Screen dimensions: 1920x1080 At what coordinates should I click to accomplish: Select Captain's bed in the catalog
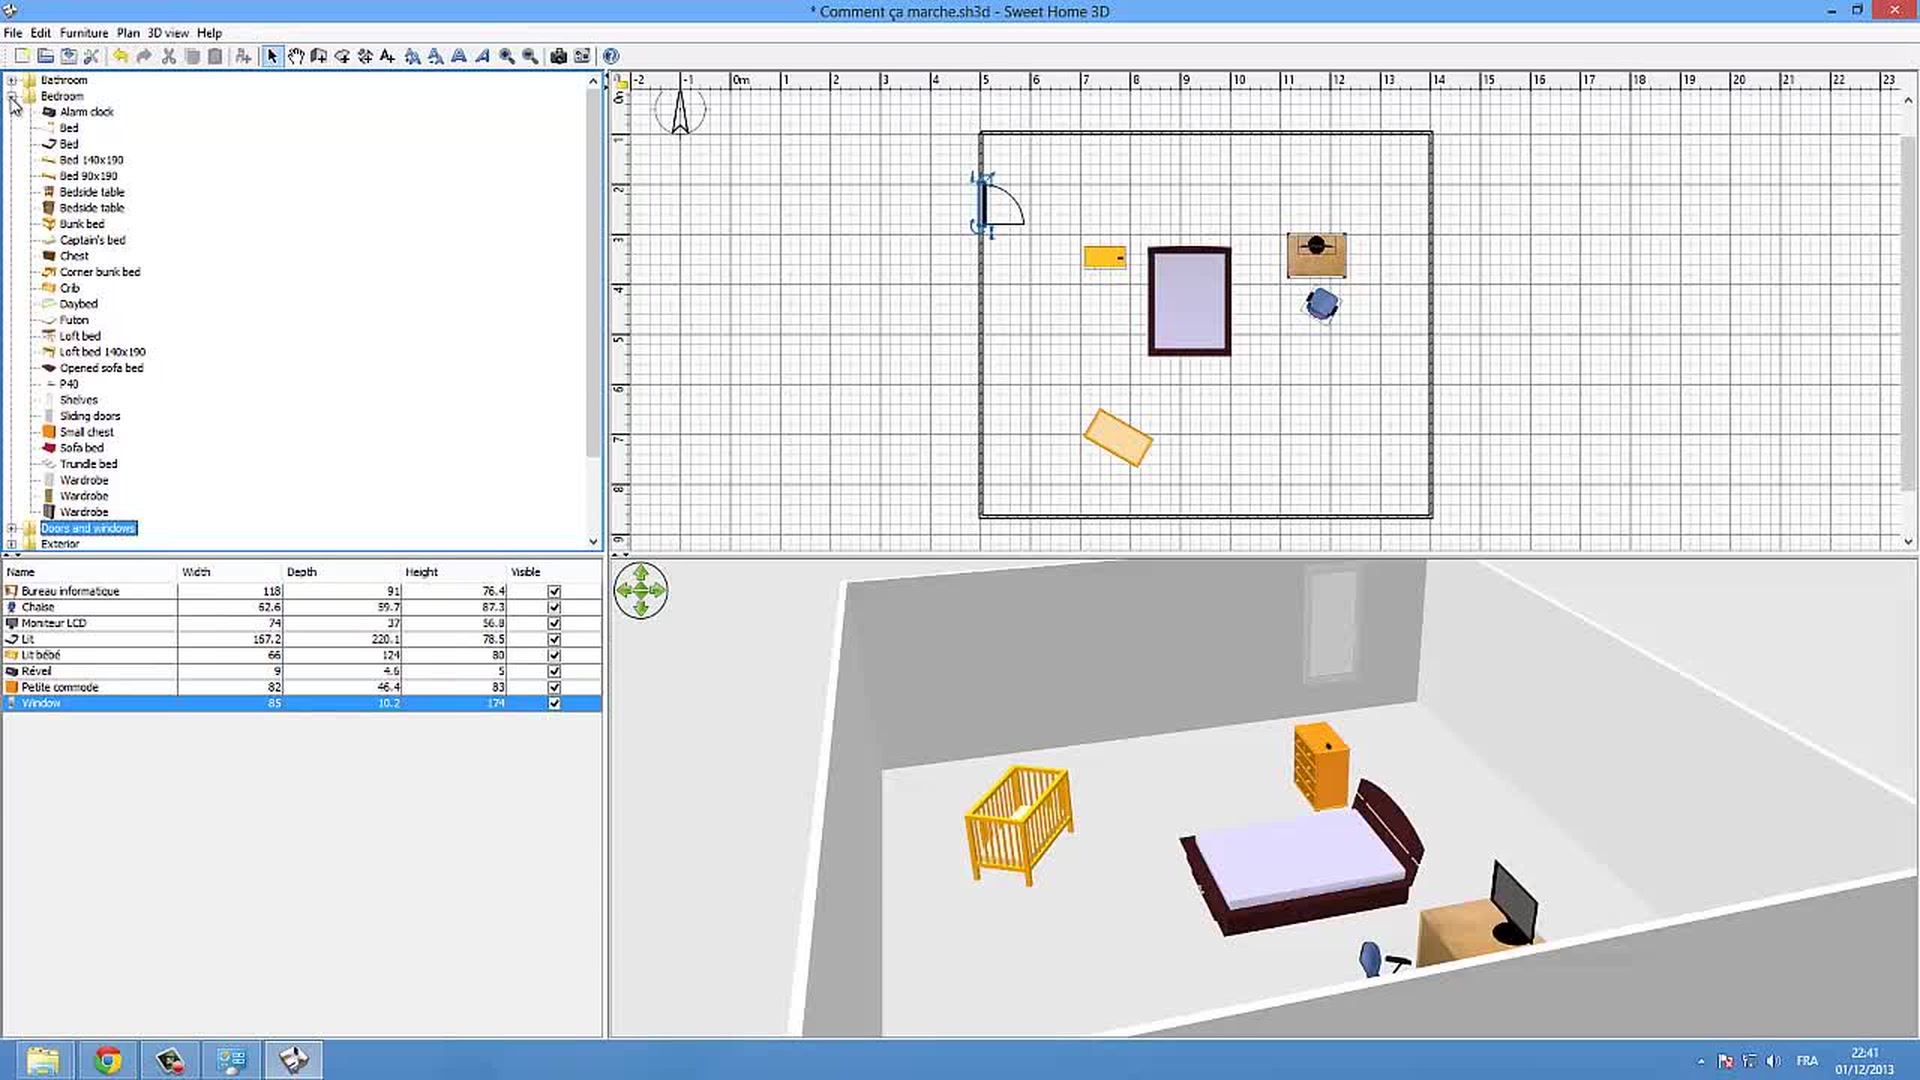[92, 240]
